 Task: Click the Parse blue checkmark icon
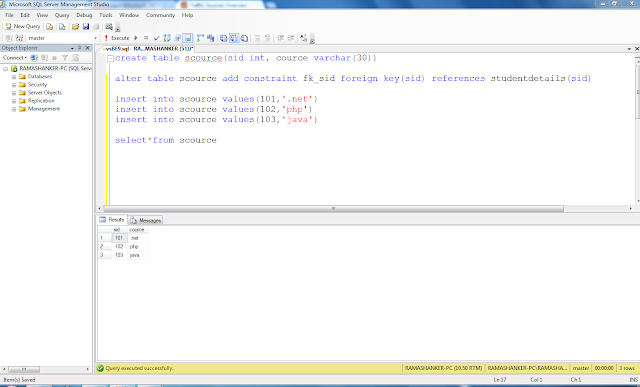pyautogui.click(x=156, y=38)
